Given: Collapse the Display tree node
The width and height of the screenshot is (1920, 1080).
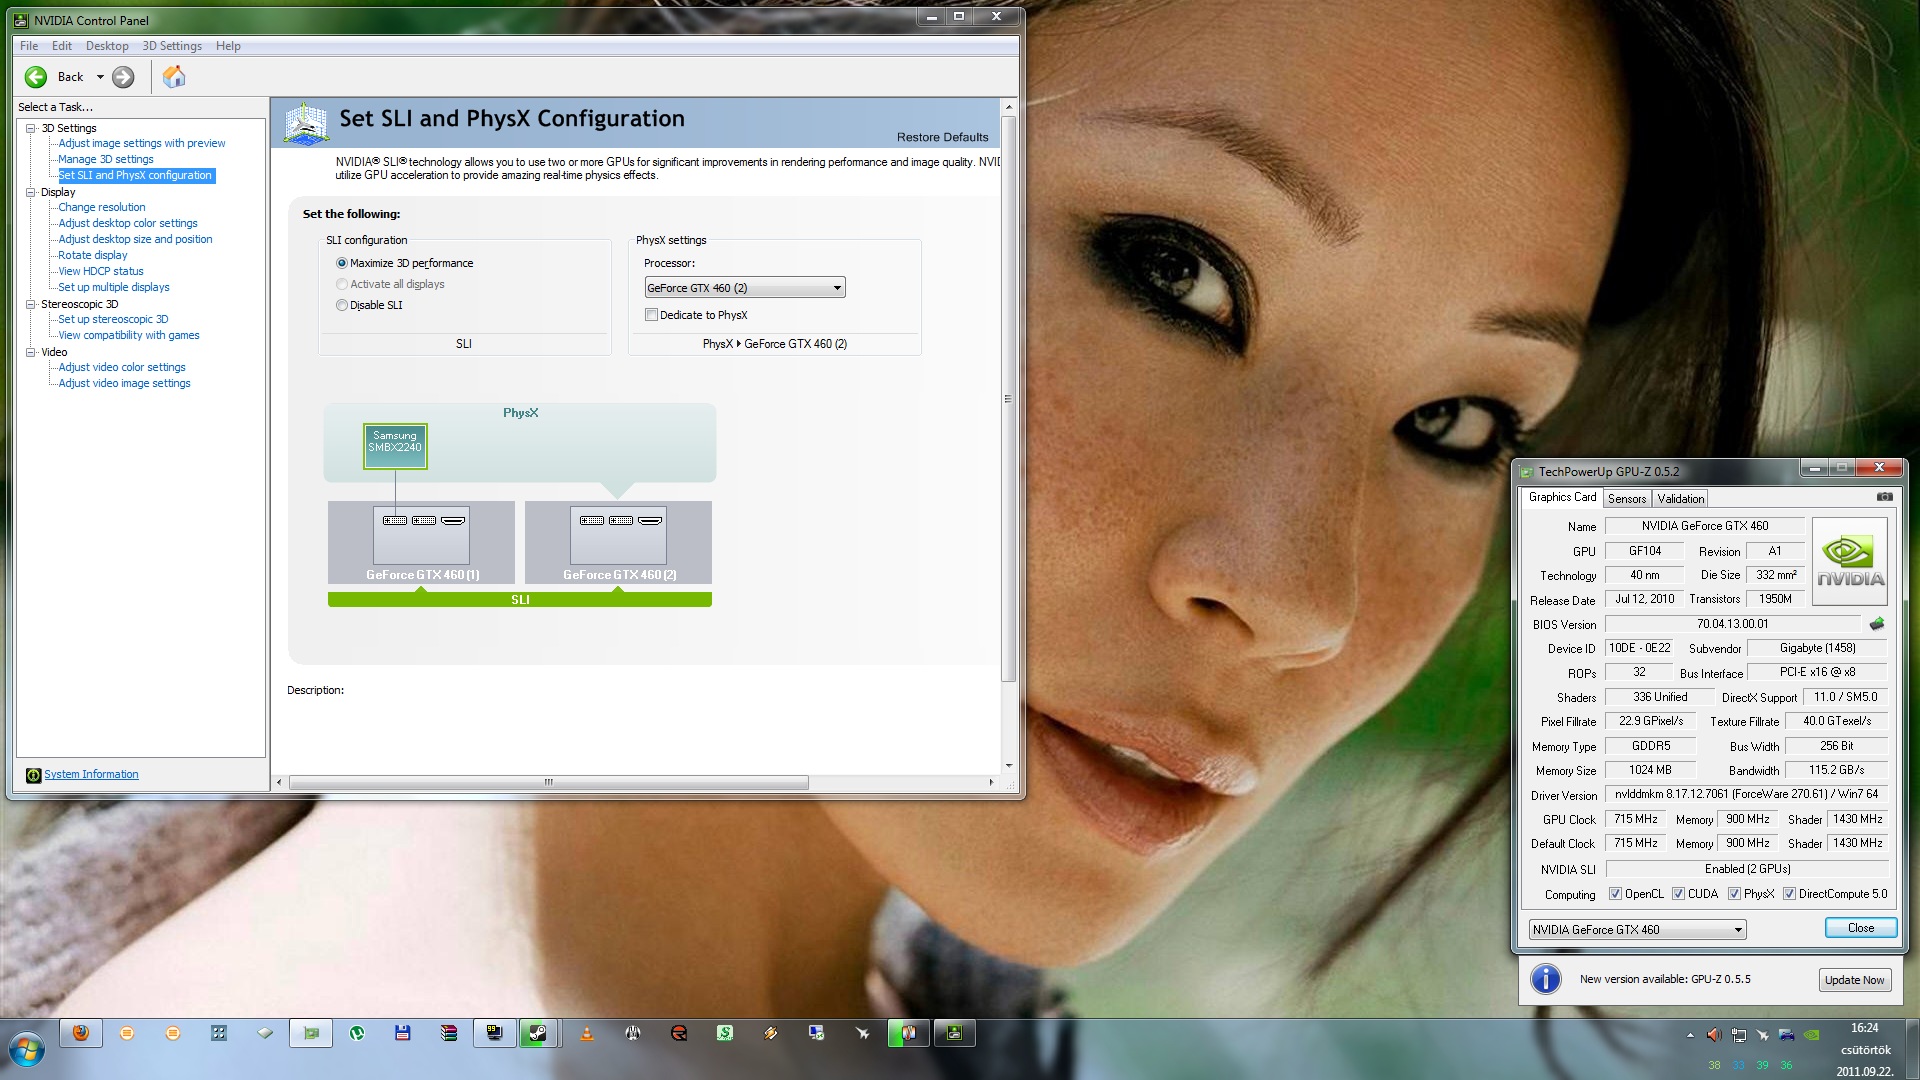Looking at the screenshot, I should pyautogui.click(x=31, y=192).
